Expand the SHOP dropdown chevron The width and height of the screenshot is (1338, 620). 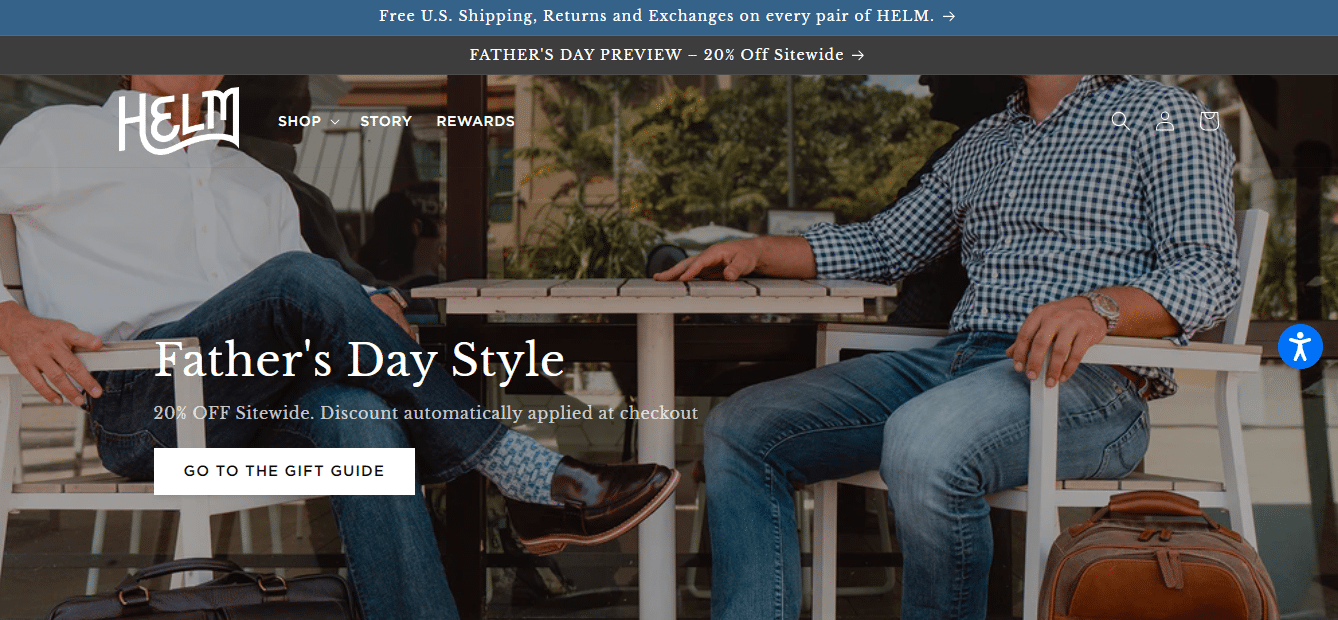coord(333,121)
